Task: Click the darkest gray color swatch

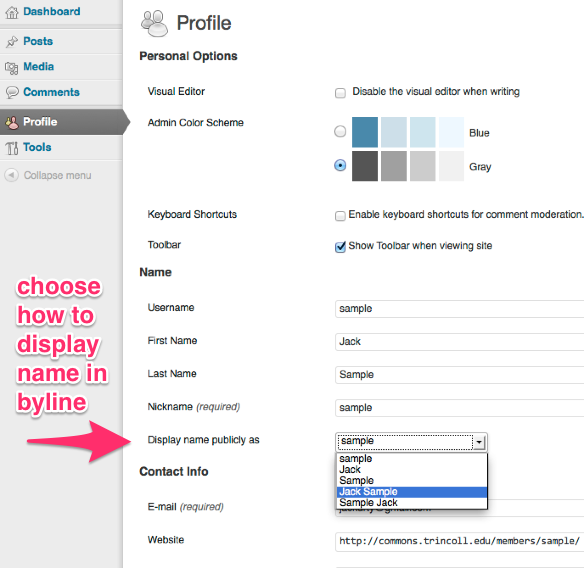Action: pyautogui.click(x=365, y=166)
